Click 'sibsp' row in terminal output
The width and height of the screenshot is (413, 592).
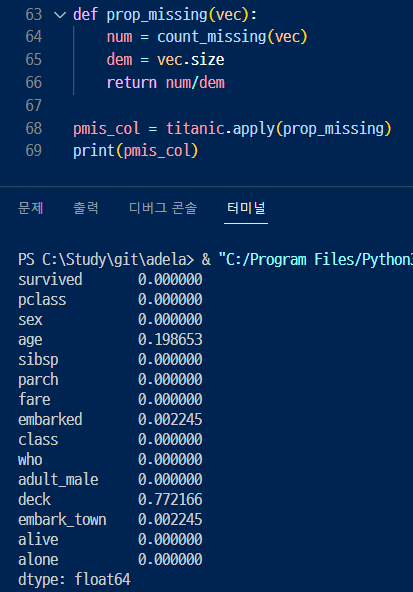click(x=110, y=359)
